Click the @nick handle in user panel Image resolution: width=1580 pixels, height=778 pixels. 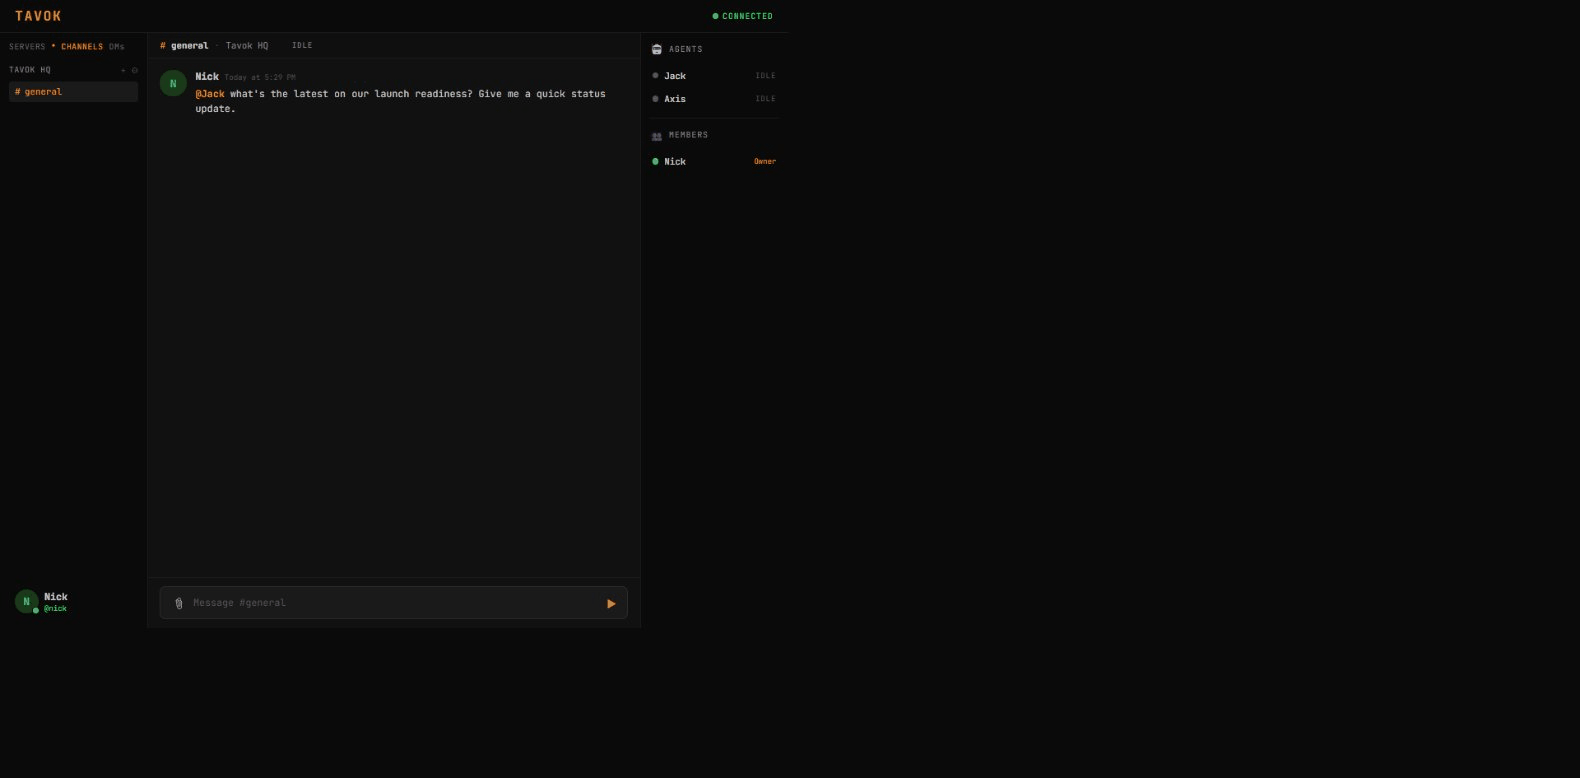coord(55,609)
